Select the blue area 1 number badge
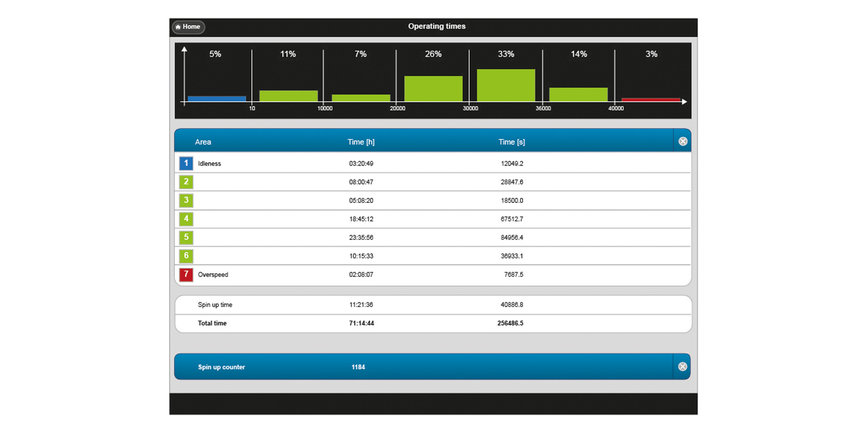 [x=186, y=163]
